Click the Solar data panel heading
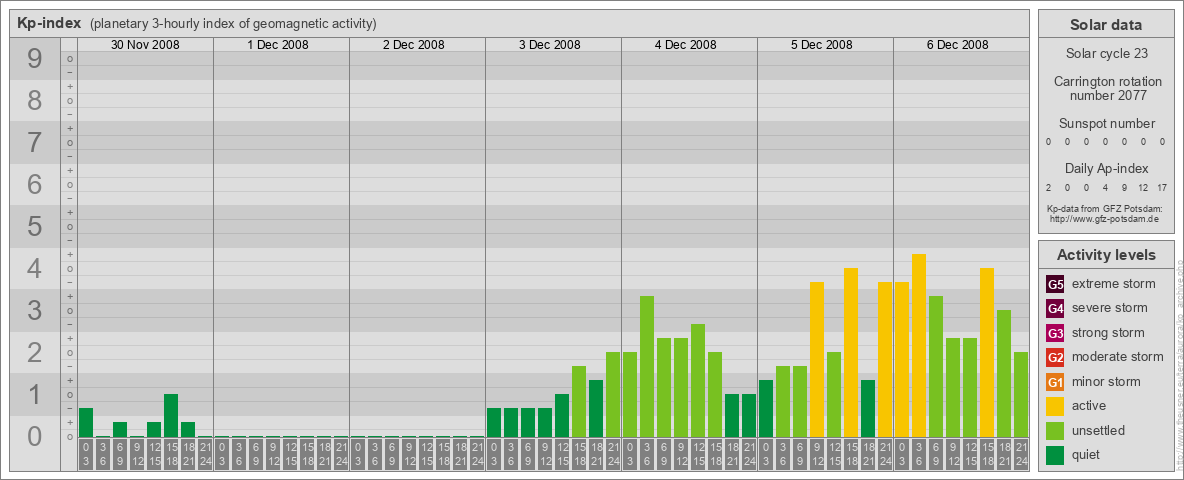 pos(1105,25)
